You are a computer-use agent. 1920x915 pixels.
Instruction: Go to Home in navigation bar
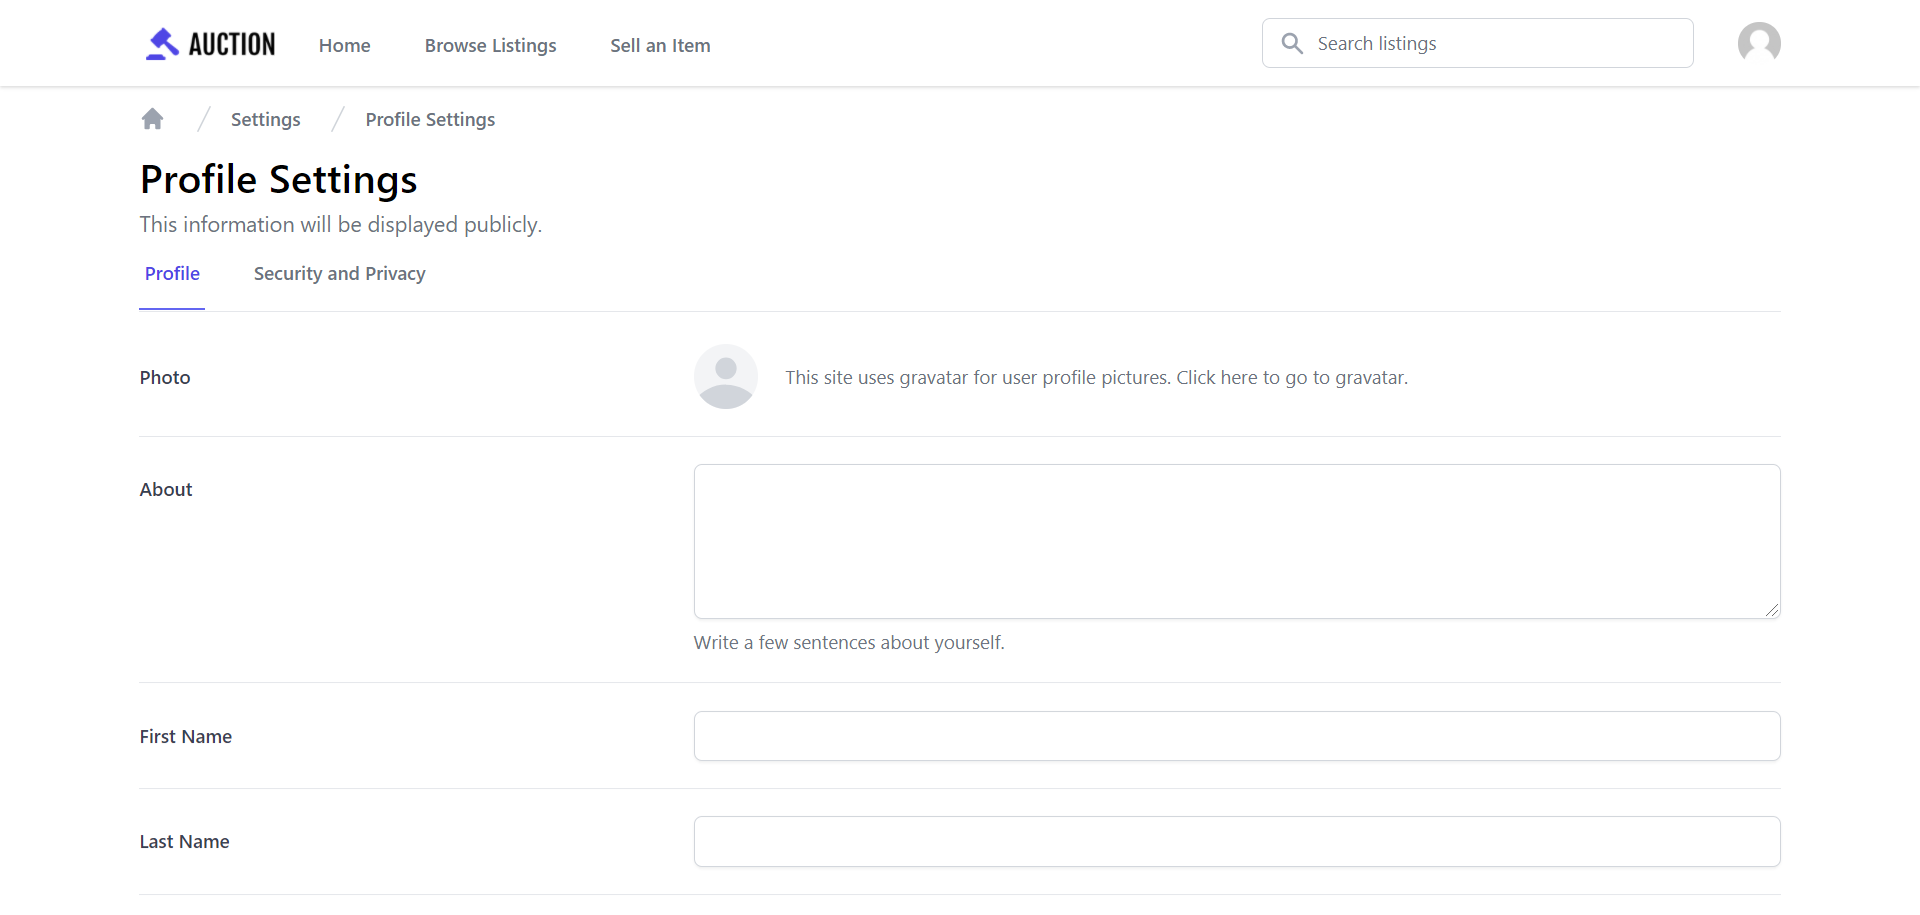tap(344, 46)
